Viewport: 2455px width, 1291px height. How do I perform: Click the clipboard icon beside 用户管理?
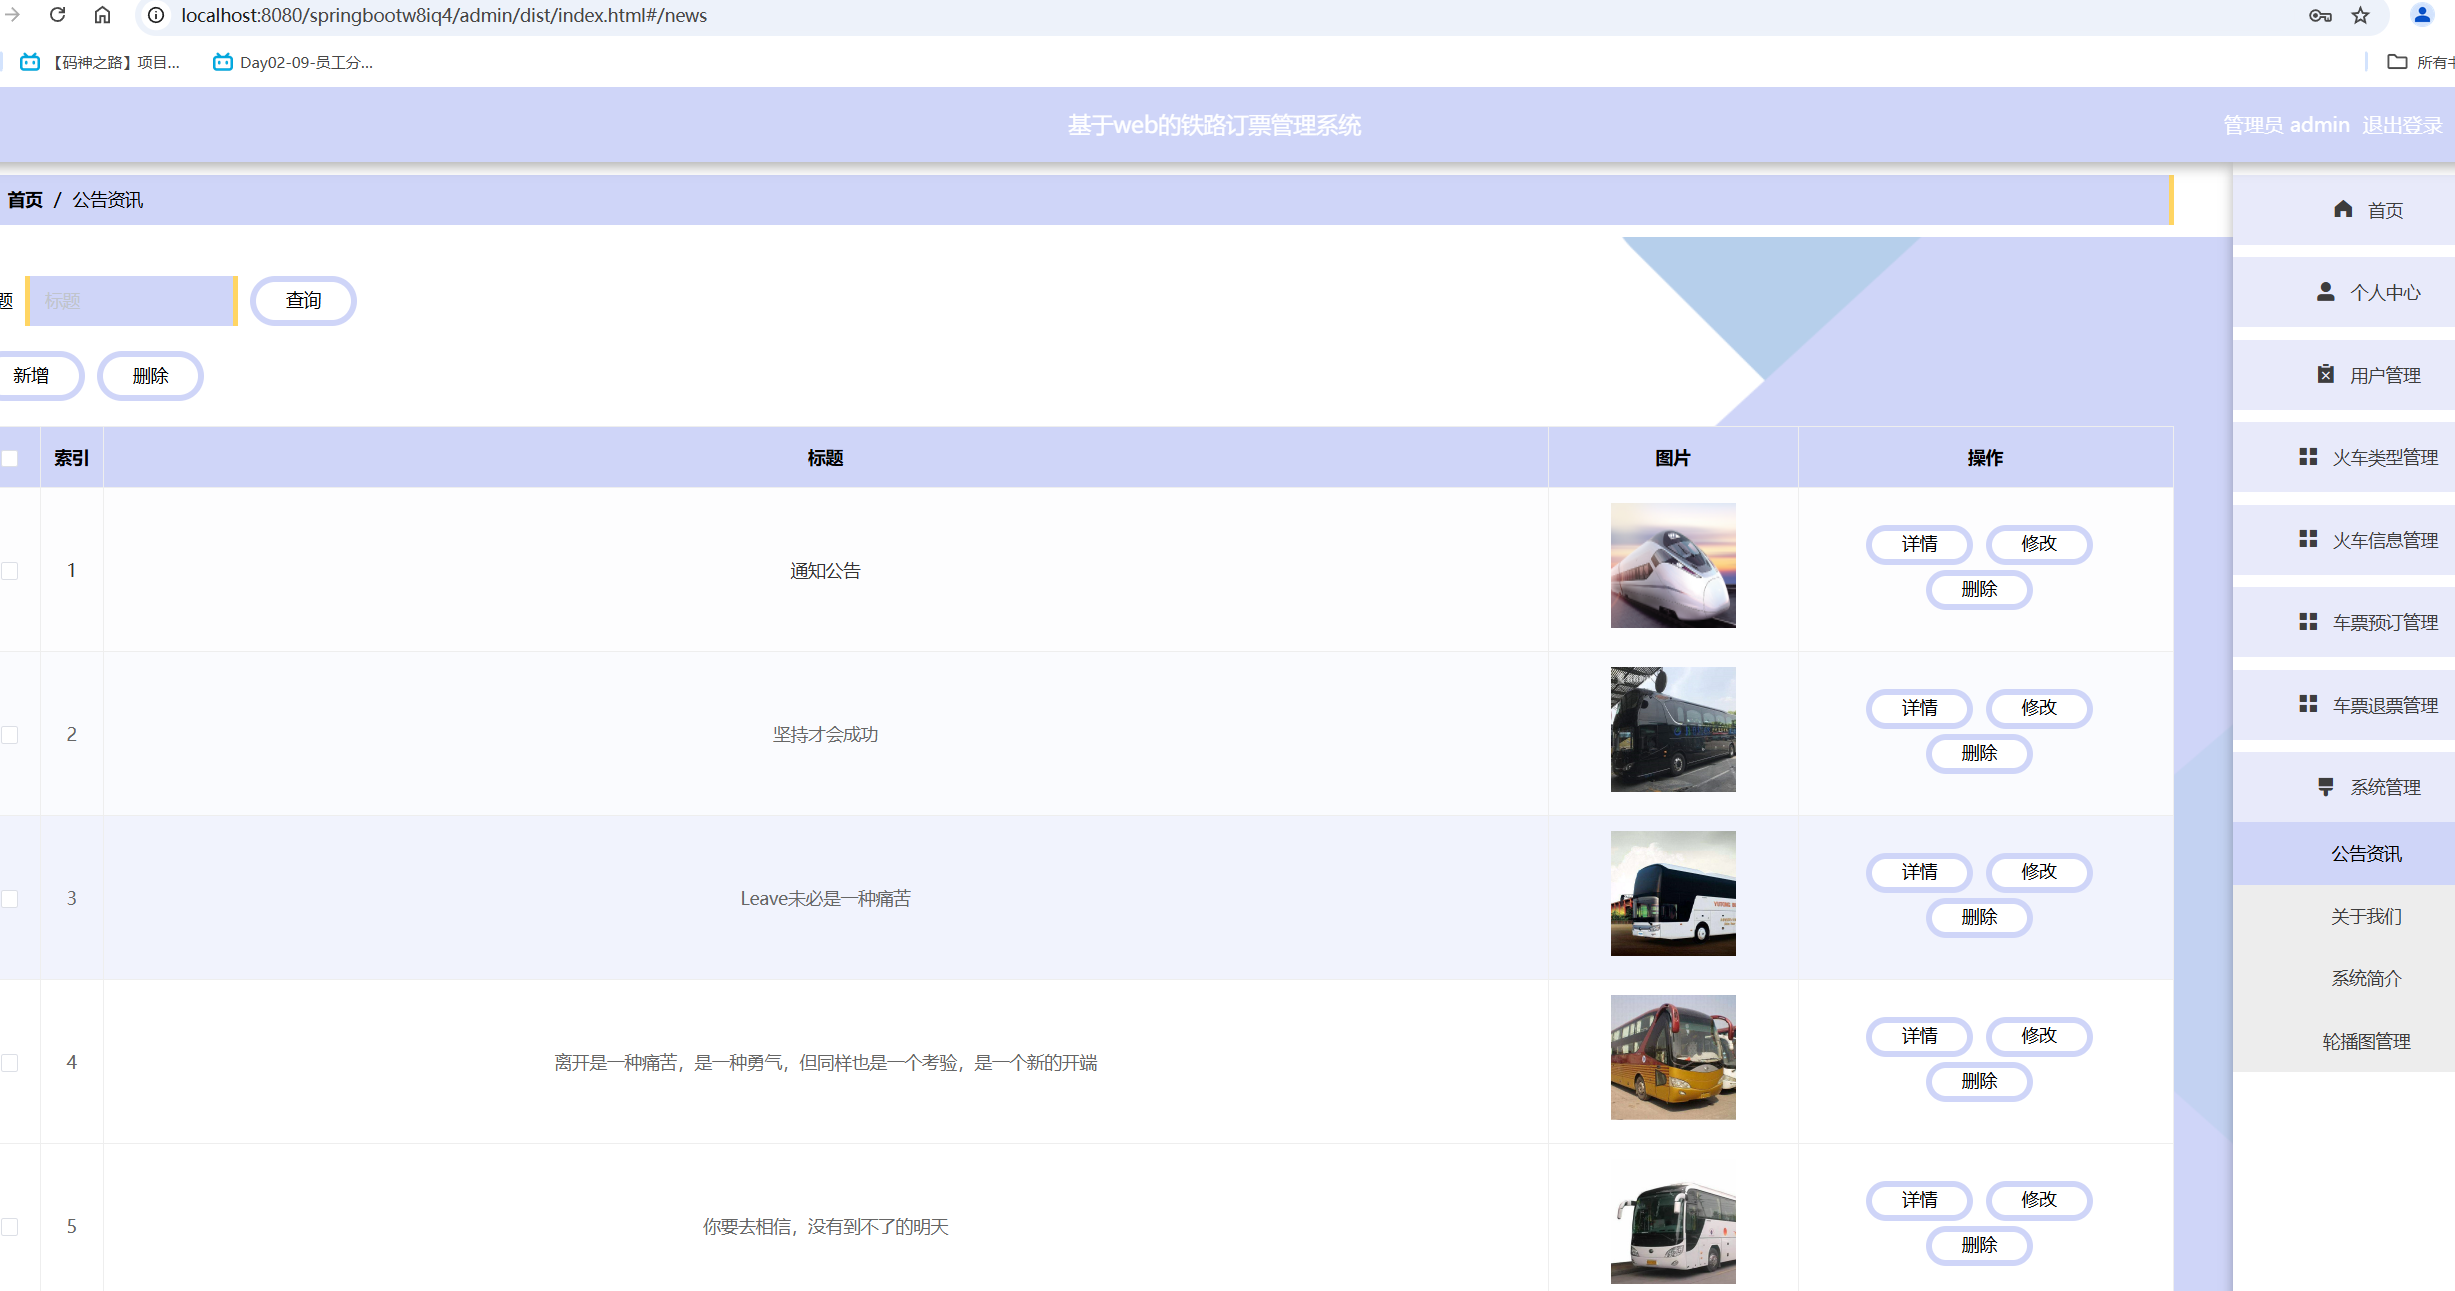click(2326, 374)
